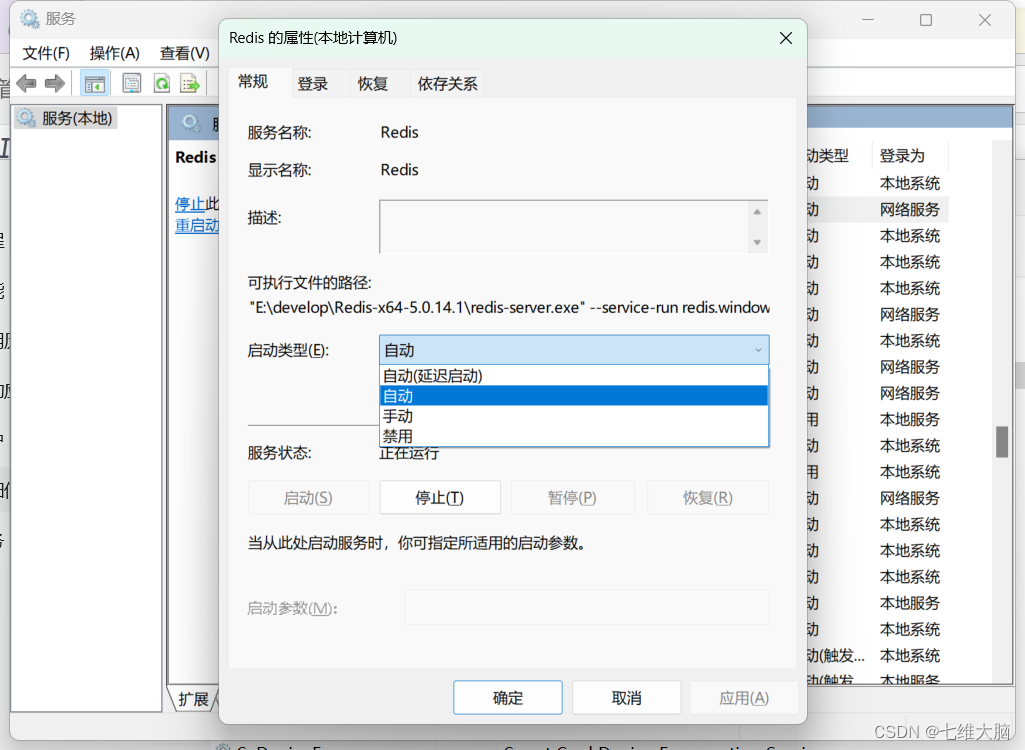Click 确定 to confirm the dialog
Image resolution: width=1025 pixels, height=750 pixels.
click(x=508, y=698)
